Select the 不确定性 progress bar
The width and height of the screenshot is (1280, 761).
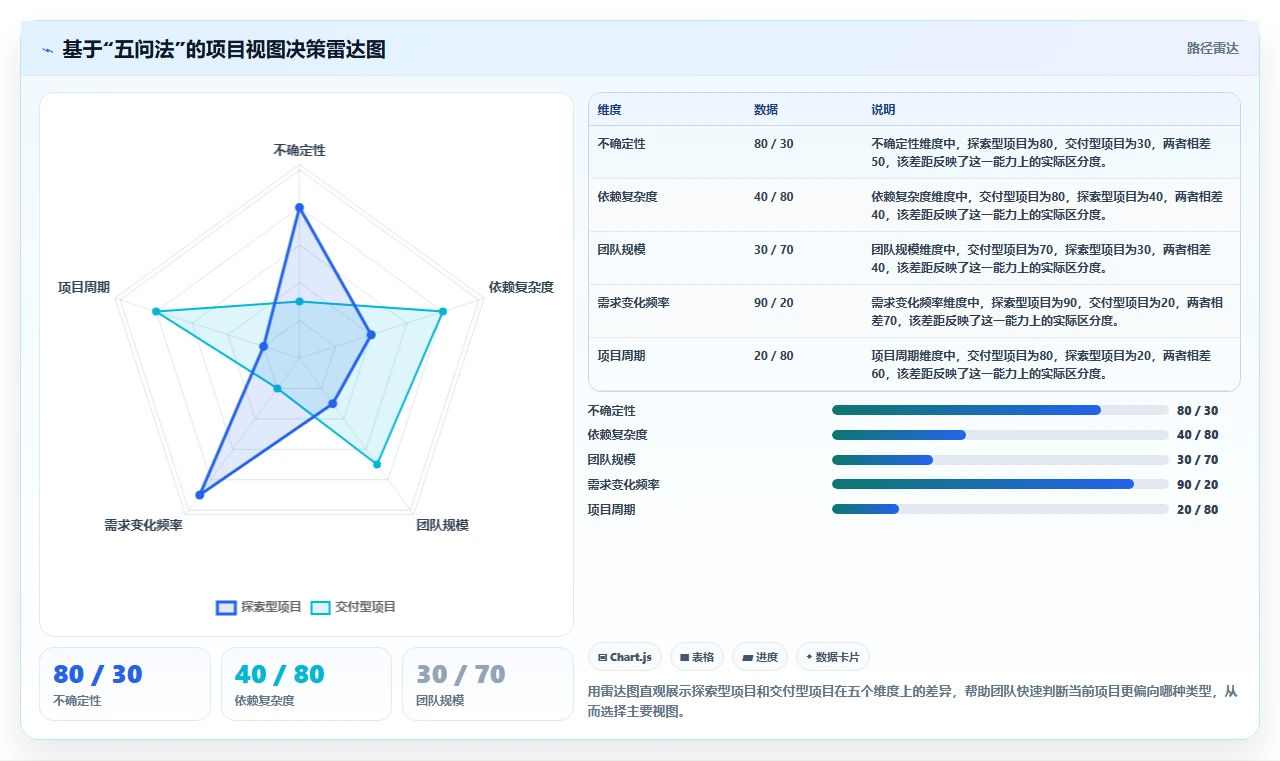pyautogui.click(x=1000, y=410)
